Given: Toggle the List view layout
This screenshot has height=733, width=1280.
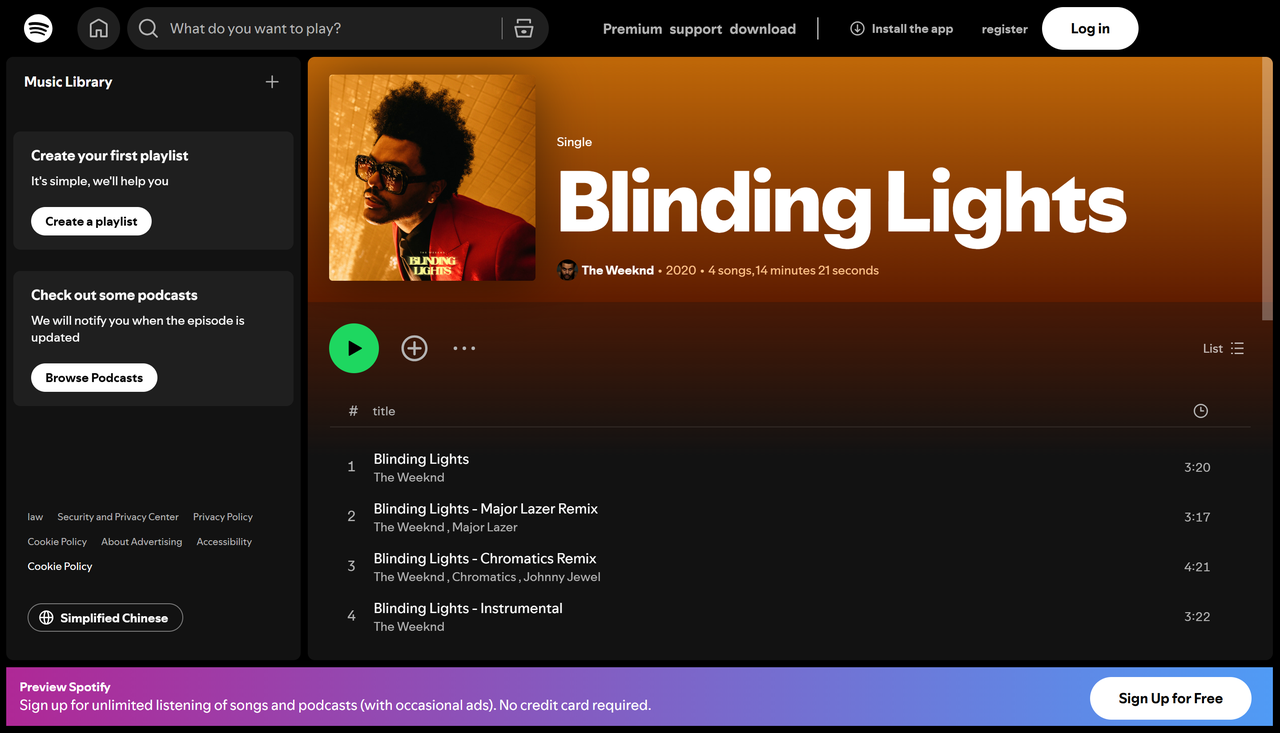Looking at the screenshot, I should [x=1238, y=348].
